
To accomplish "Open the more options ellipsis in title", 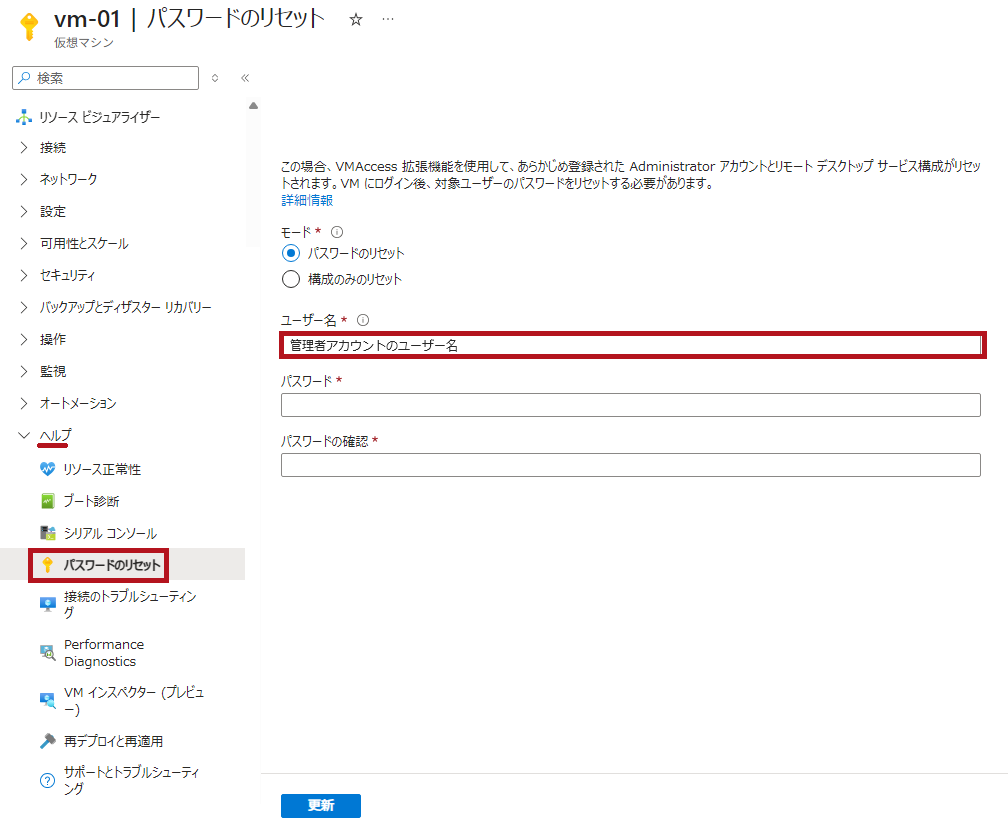I will click(x=388, y=19).
